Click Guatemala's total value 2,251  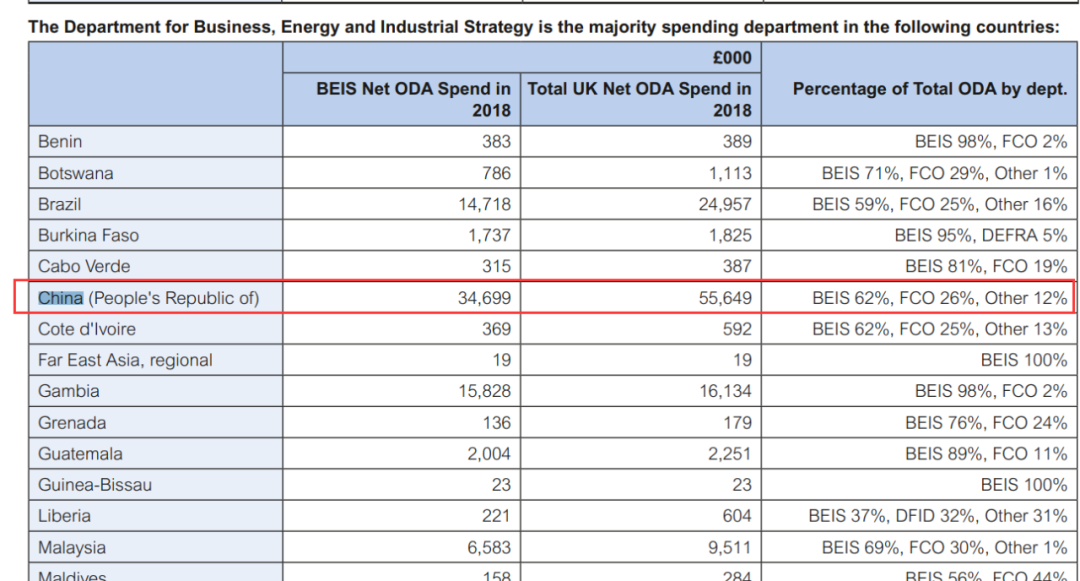click(x=729, y=454)
